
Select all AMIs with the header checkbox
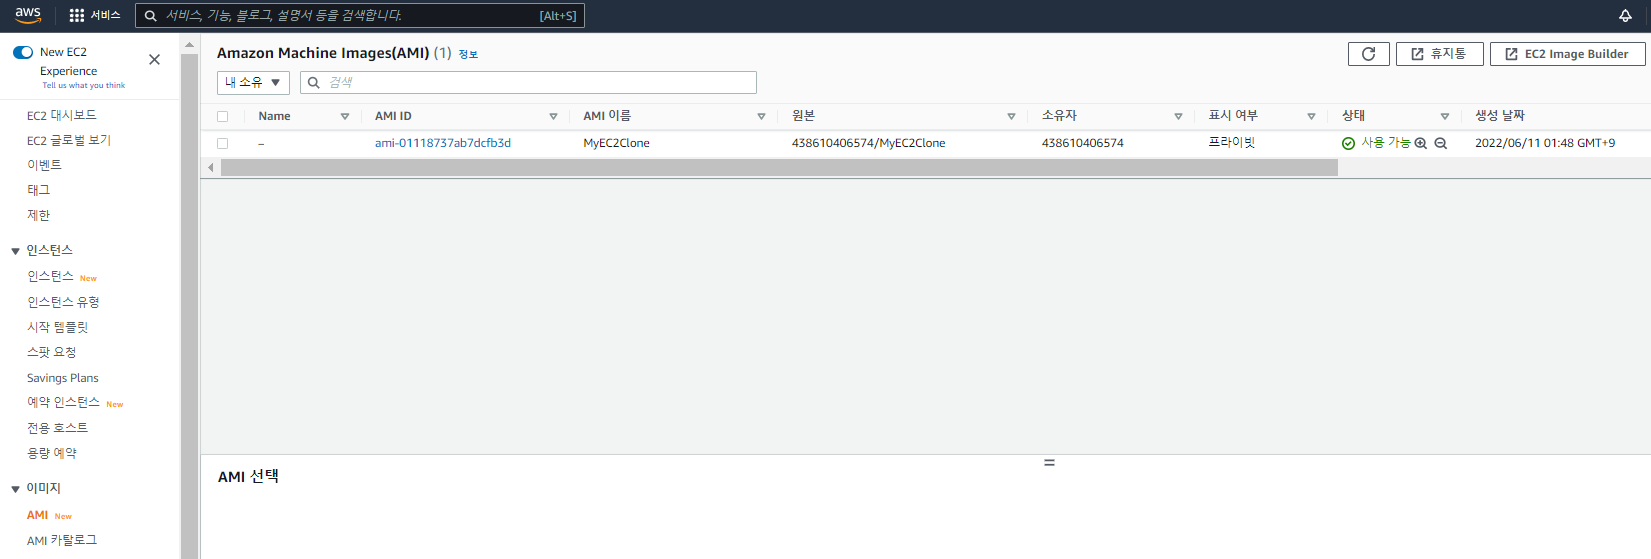pos(222,117)
